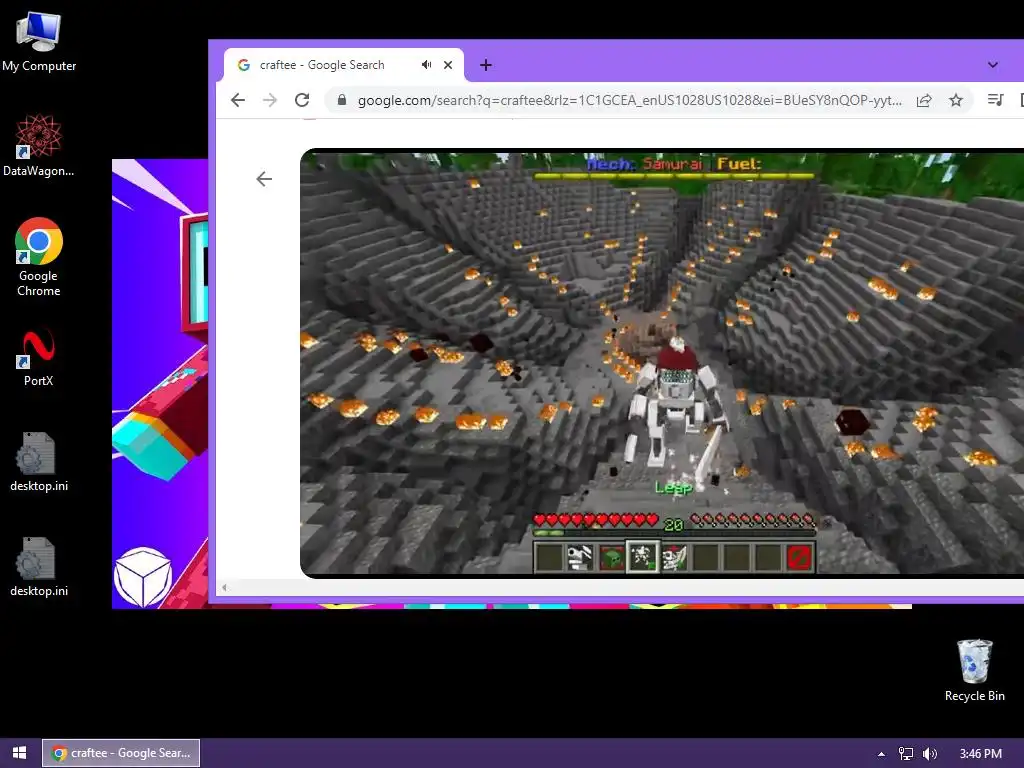Open the PortX desktop shortcut
The height and width of the screenshot is (768, 1024).
tap(39, 358)
